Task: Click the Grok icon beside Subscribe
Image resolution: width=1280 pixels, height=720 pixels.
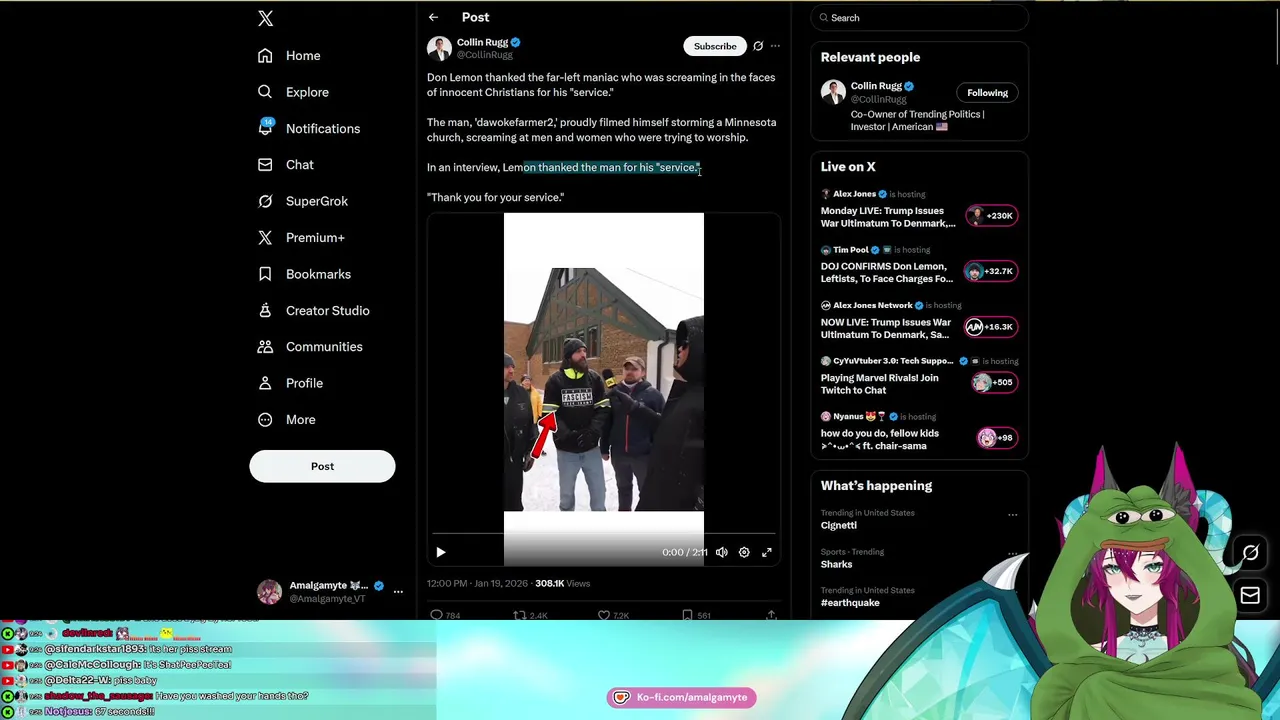Action: click(758, 46)
